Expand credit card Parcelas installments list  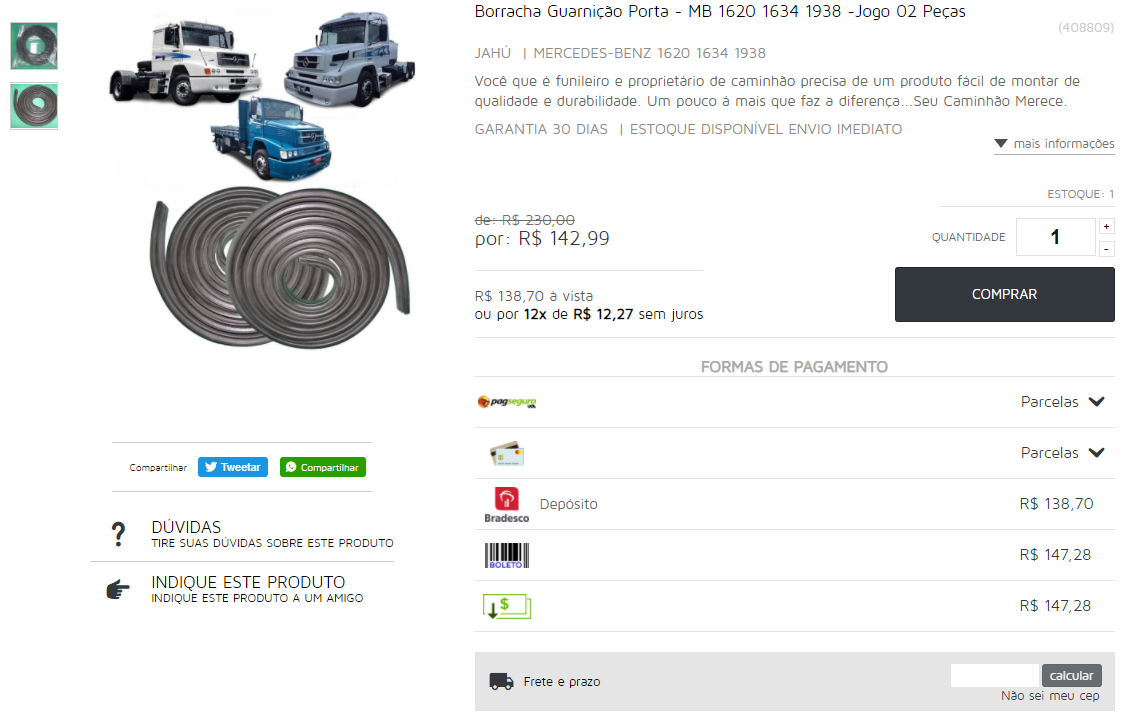point(1062,453)
